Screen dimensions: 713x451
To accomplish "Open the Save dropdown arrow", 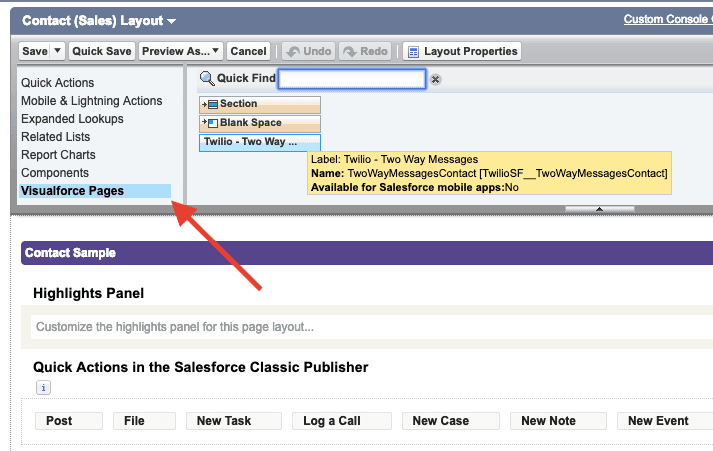I will pos(57,51).
